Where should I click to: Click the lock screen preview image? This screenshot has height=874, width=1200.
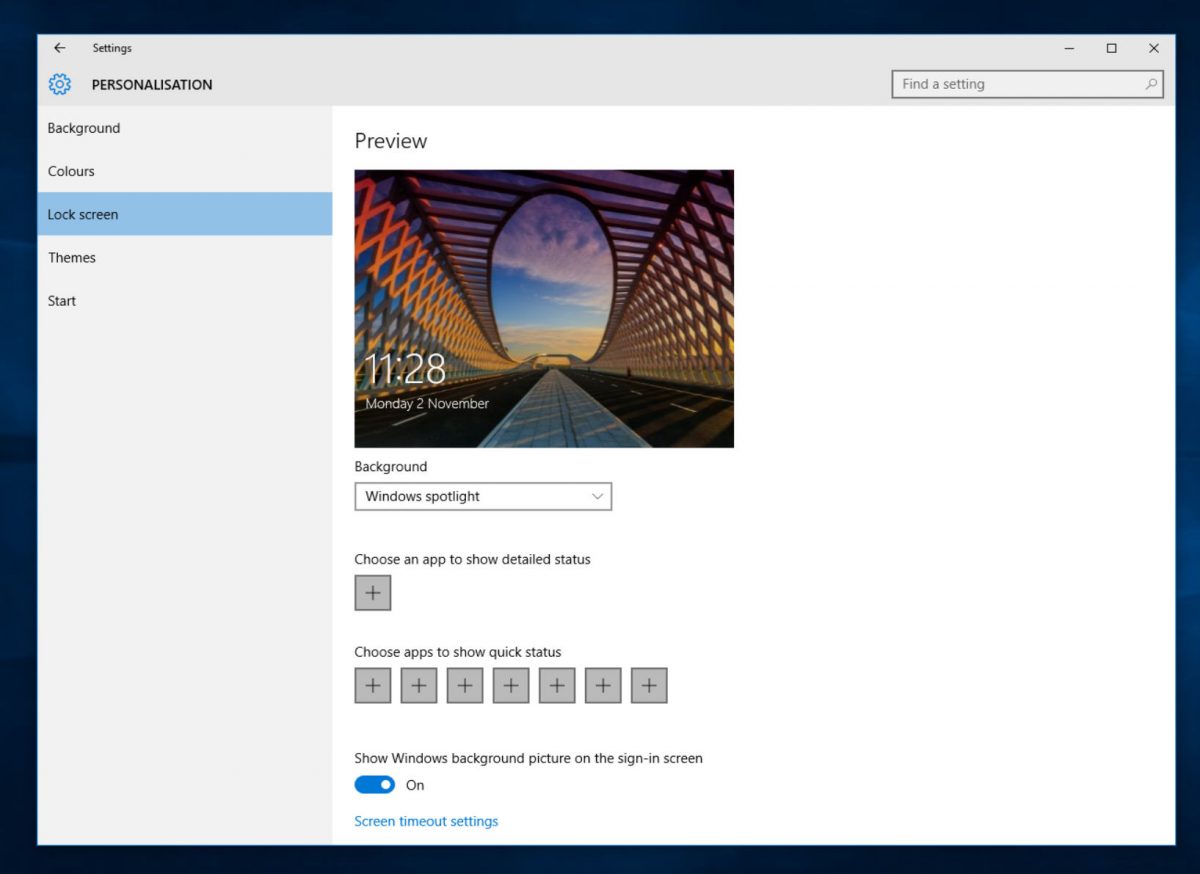coord(544,307)
